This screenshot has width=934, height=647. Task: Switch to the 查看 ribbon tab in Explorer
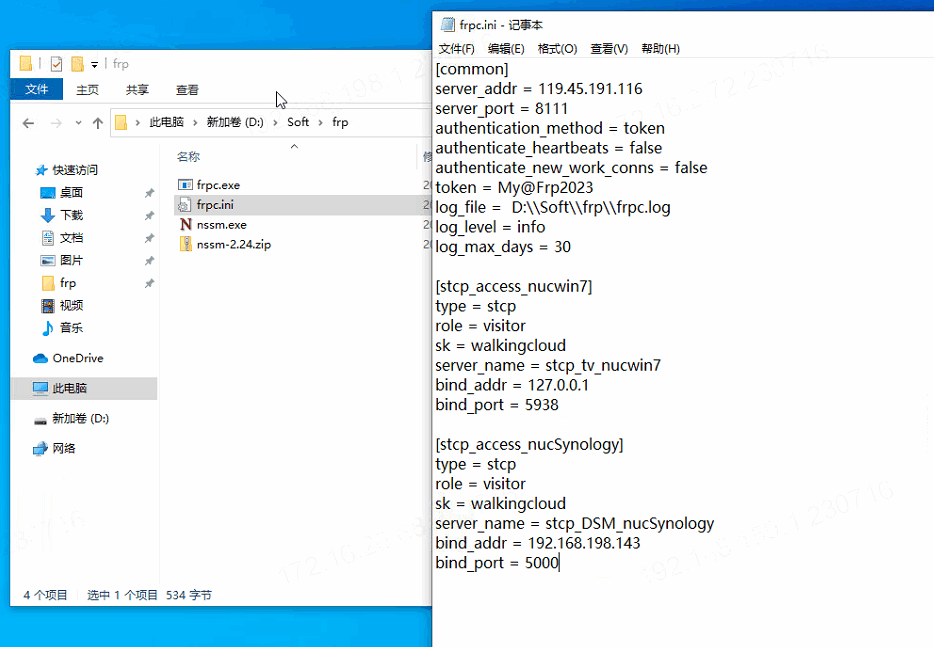pos(187,90)
